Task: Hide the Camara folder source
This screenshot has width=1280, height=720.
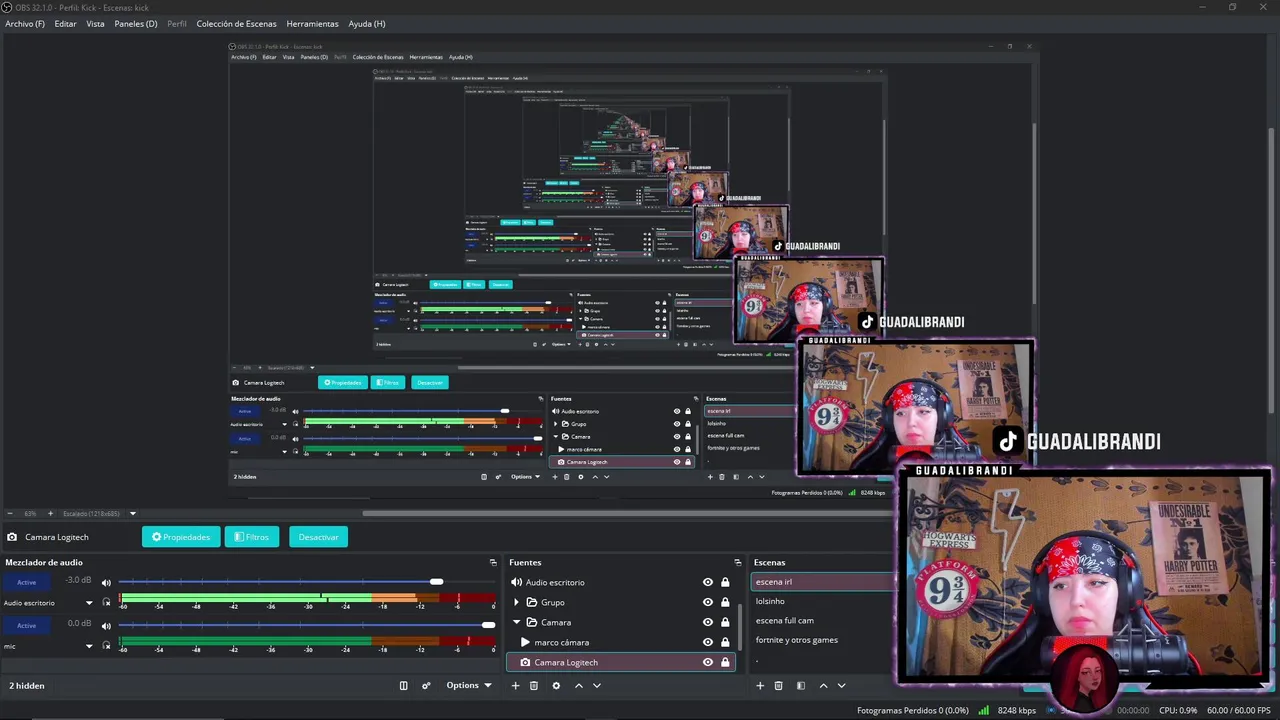Action: pyautogui.click(x=708, y=622)
